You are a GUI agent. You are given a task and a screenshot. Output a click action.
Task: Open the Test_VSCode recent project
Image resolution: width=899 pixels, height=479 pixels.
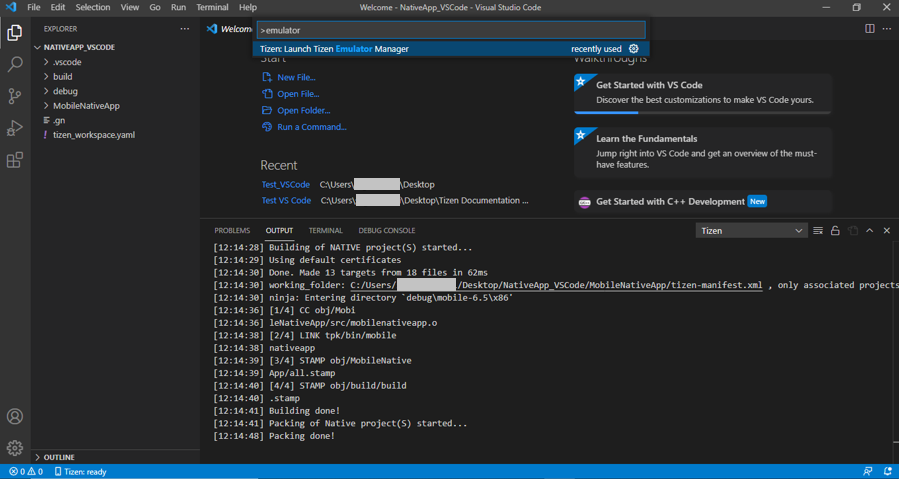pyautogui.click(x=285, y=185)
